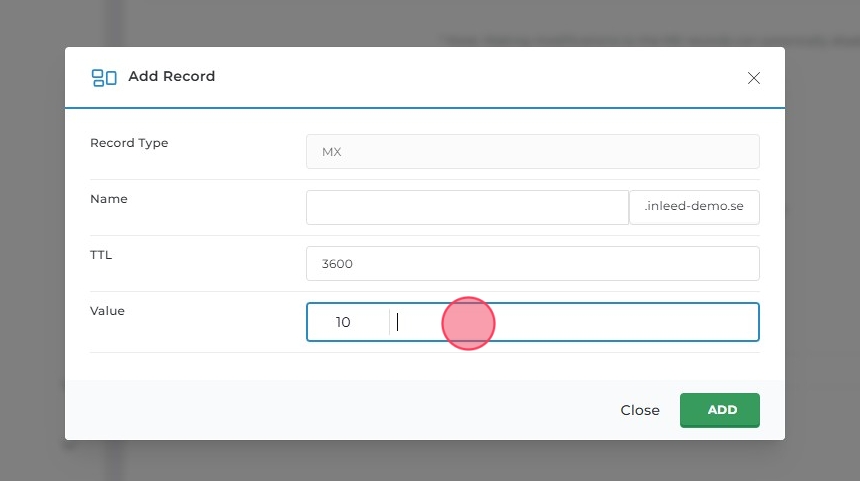Click the disabled MX Record Type field
Image resolution: width=860 pixels, height=481 pixels.
[x=532, y=152]
